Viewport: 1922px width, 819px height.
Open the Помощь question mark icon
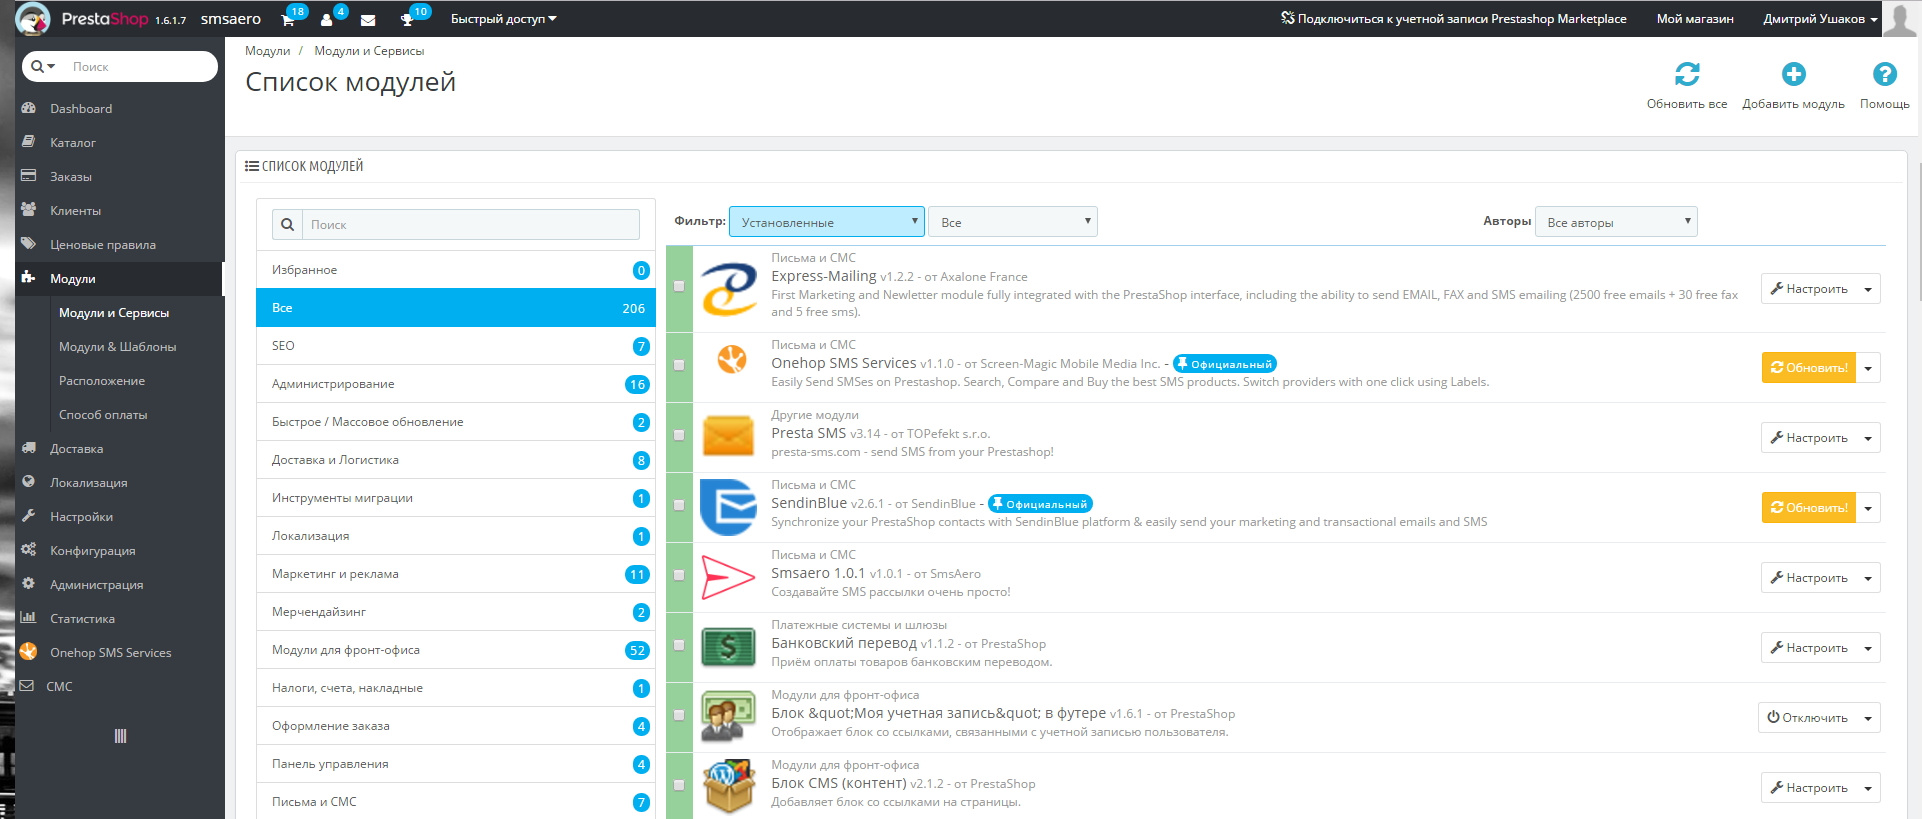tap(1884, 74)
